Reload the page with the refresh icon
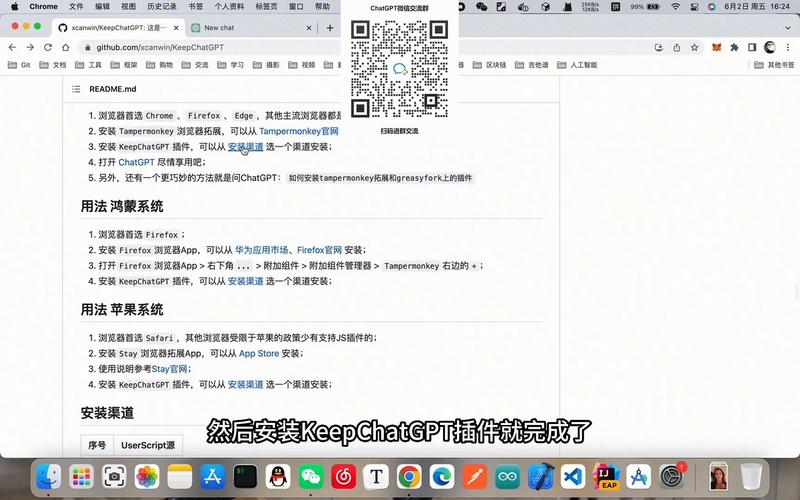The height and width of the screenshot is (500, 800). pos(49,47)
